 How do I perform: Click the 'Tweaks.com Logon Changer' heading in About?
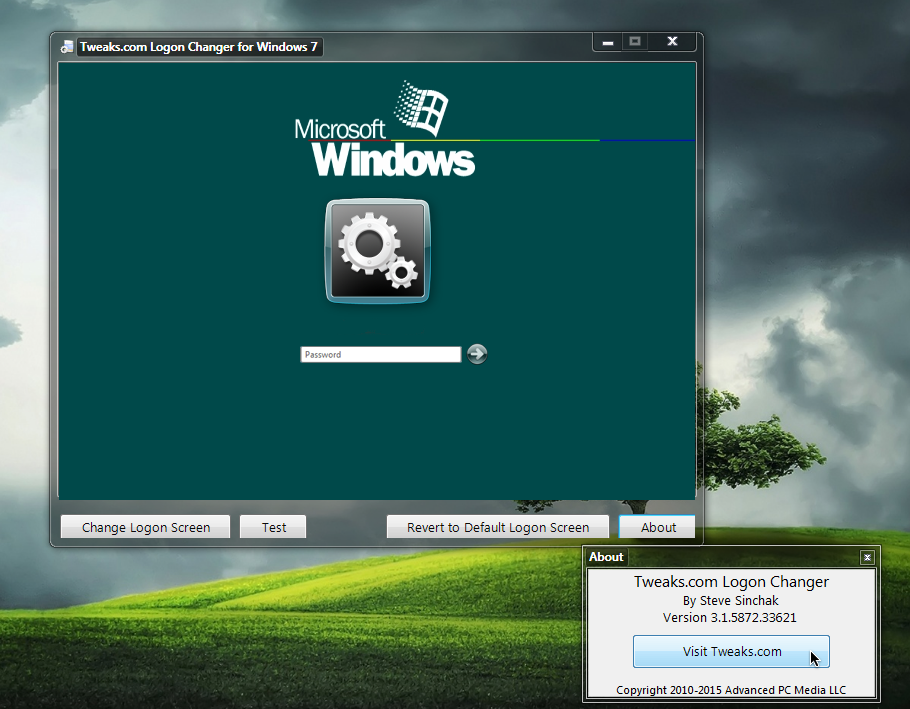click(x=731, y=581)
